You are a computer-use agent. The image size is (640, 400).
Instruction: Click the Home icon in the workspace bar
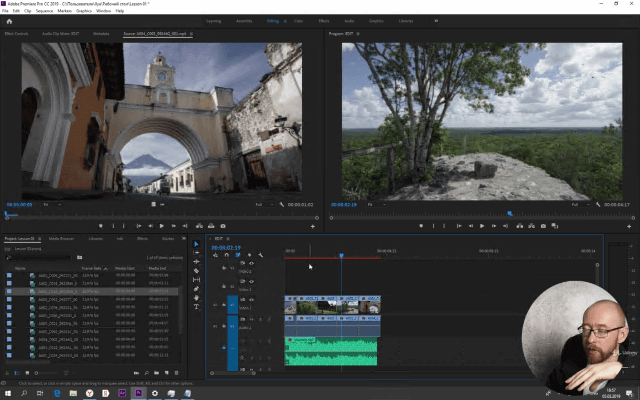click(9, 19)
